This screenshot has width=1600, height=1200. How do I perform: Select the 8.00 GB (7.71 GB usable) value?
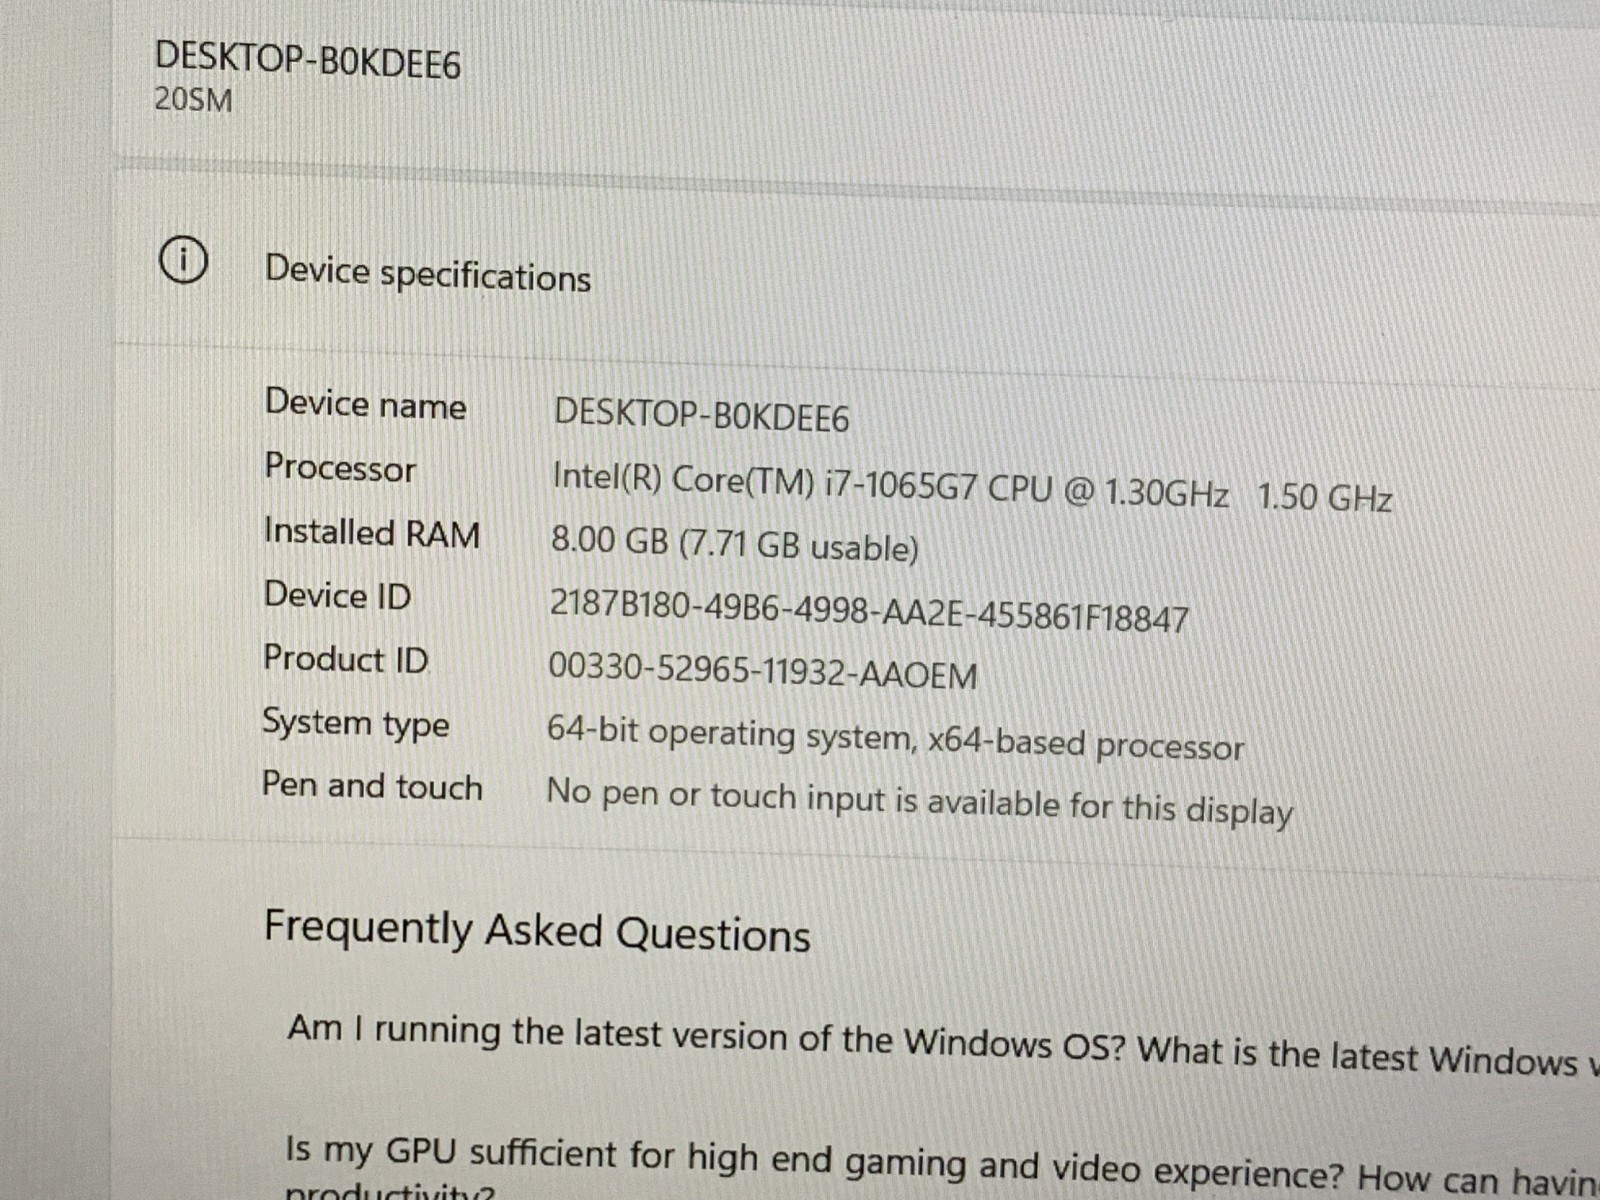click(735, 543)
